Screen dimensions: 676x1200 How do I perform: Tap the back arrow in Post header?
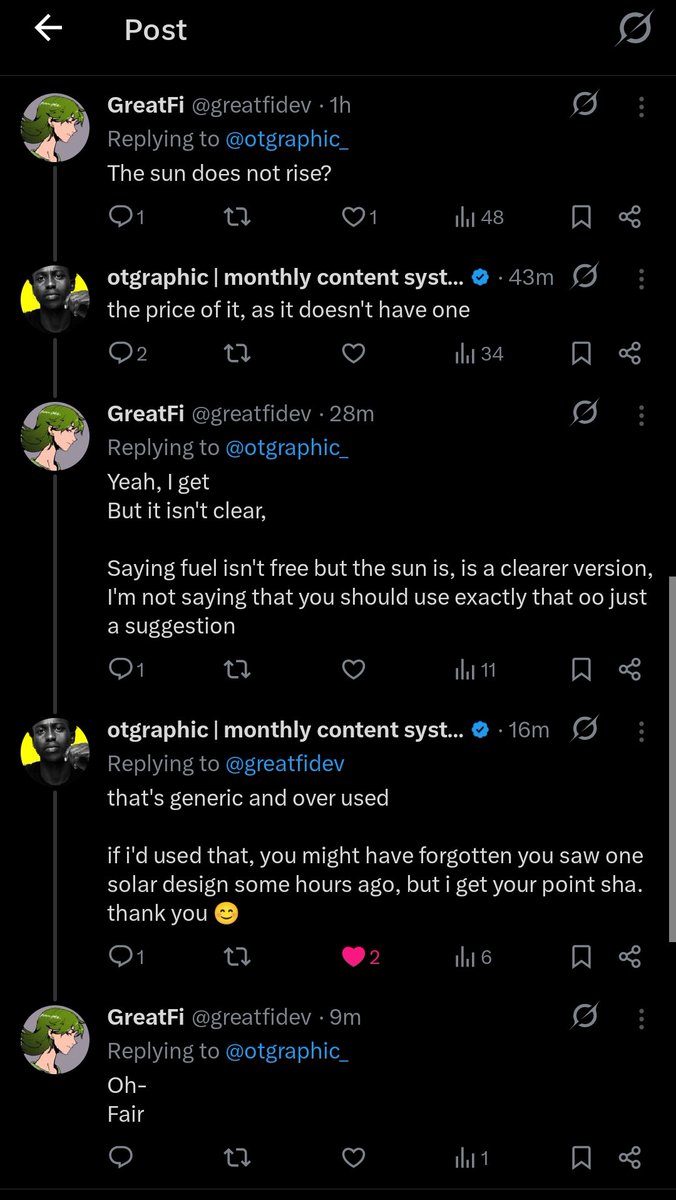pos(49,29)
